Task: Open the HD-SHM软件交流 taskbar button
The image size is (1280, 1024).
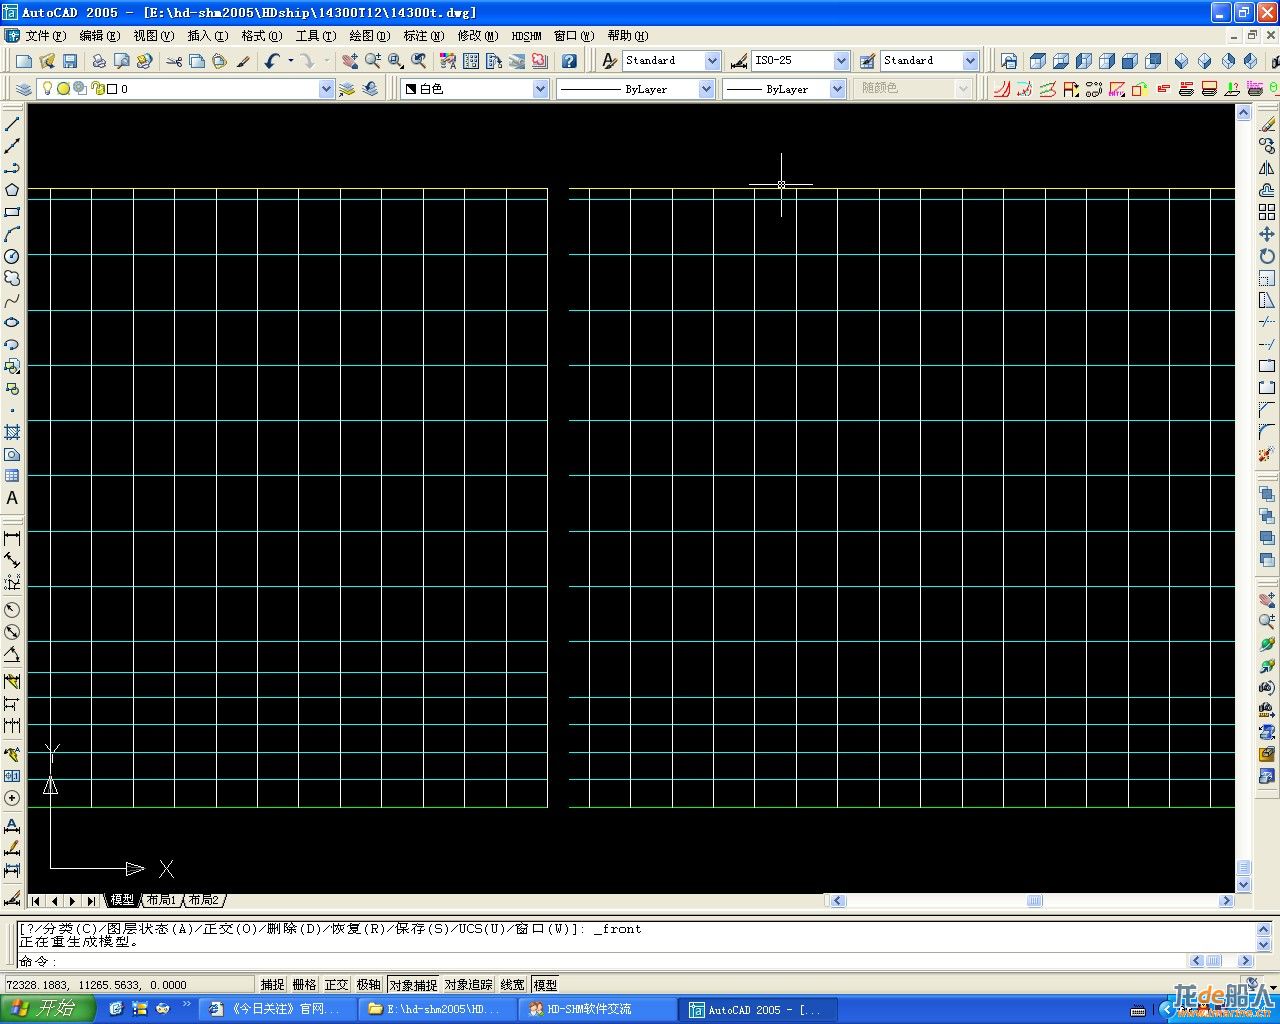Action: (596, 1009)
